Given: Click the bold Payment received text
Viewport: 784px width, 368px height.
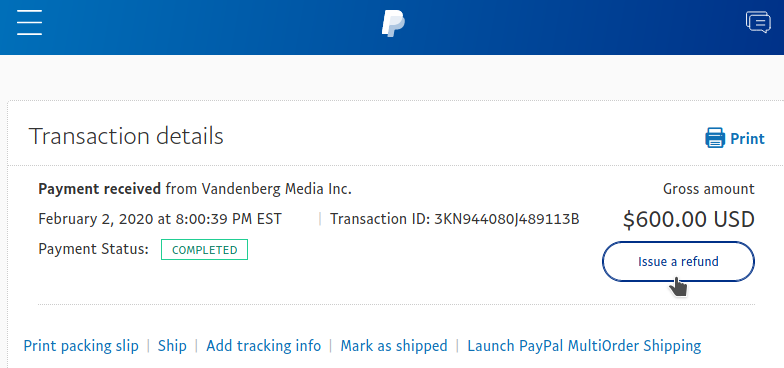Looking at the screenshot, I should coord(100,189).
